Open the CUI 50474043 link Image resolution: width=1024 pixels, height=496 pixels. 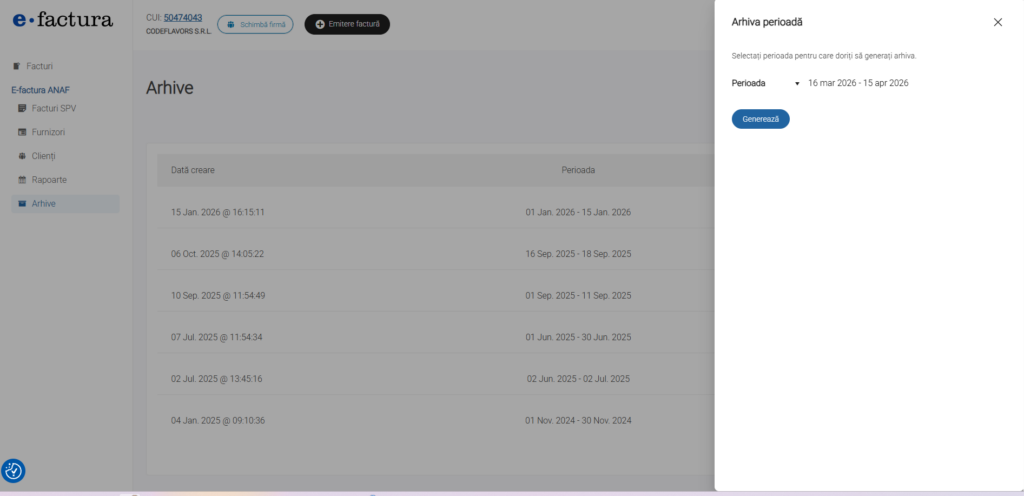pyautogui.click(x=183, y=17)
